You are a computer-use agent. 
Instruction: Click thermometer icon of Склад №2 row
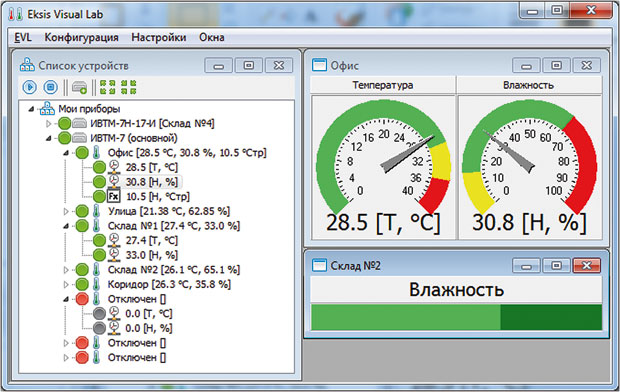[96, 270]
